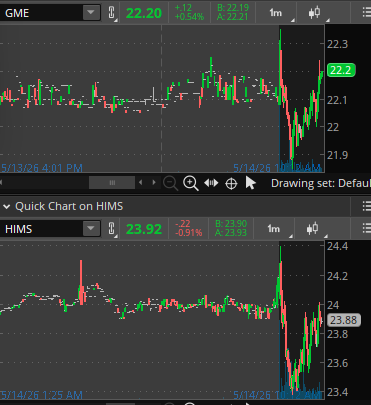Screen dimensions: 371x405
Task: Select the crosshair tool under GME chart
Action: point(231,183)
